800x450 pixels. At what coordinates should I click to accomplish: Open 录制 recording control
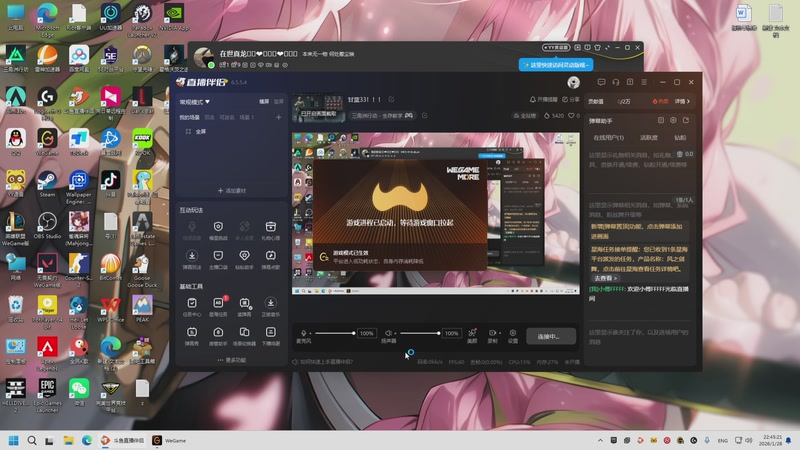pyautogui.click(x=492, y=336)
